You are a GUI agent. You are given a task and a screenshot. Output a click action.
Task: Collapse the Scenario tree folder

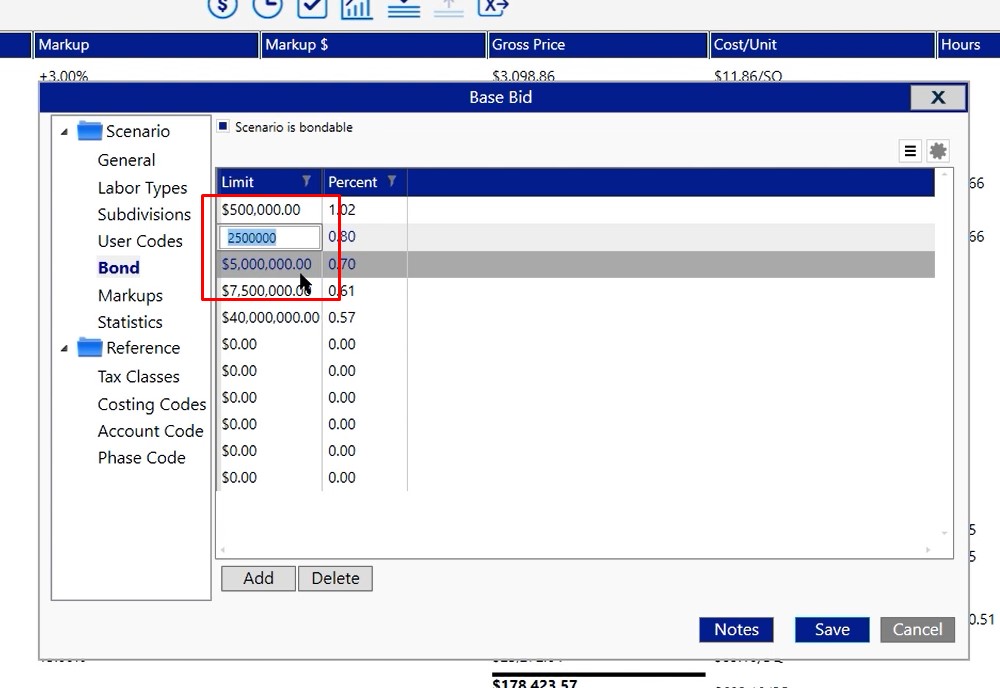[65, 132]
